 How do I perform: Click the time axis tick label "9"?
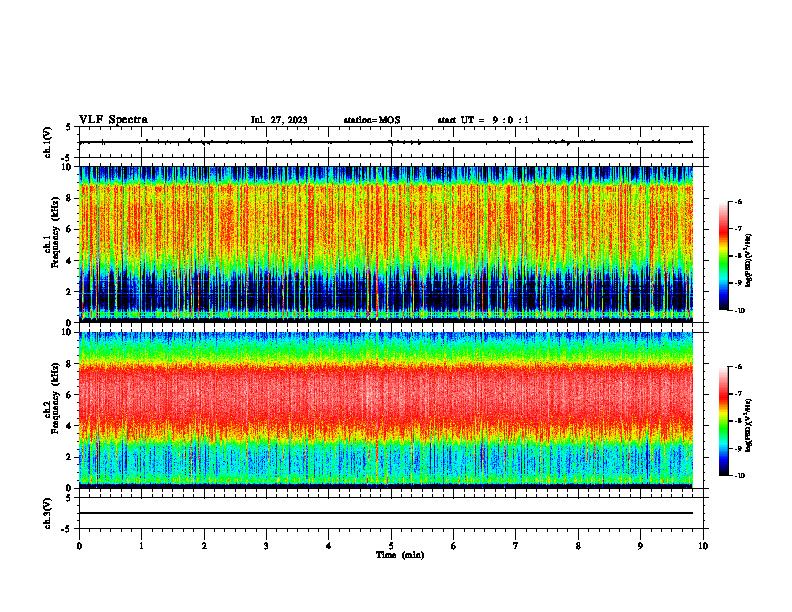pyautogui.click(x=640, y=546)
